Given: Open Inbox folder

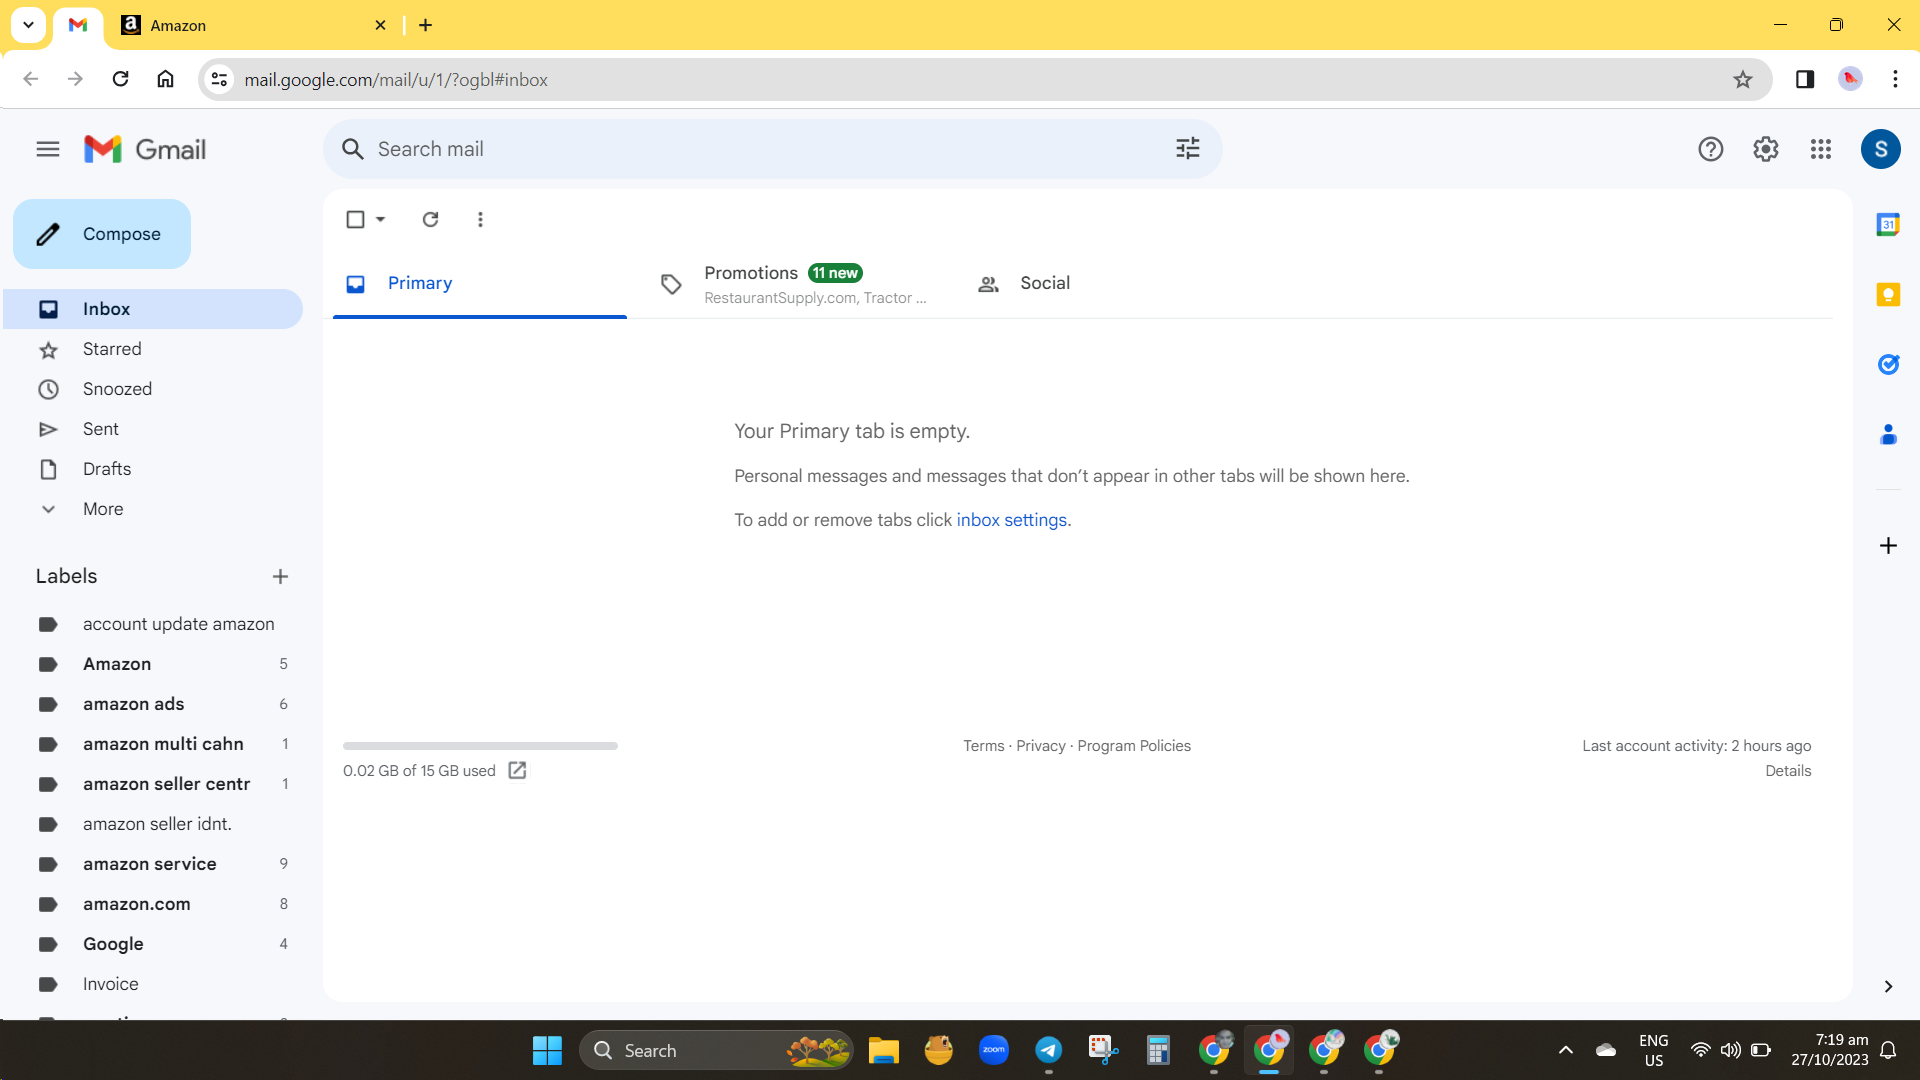Looking at the screenshot, I should 153,309.
